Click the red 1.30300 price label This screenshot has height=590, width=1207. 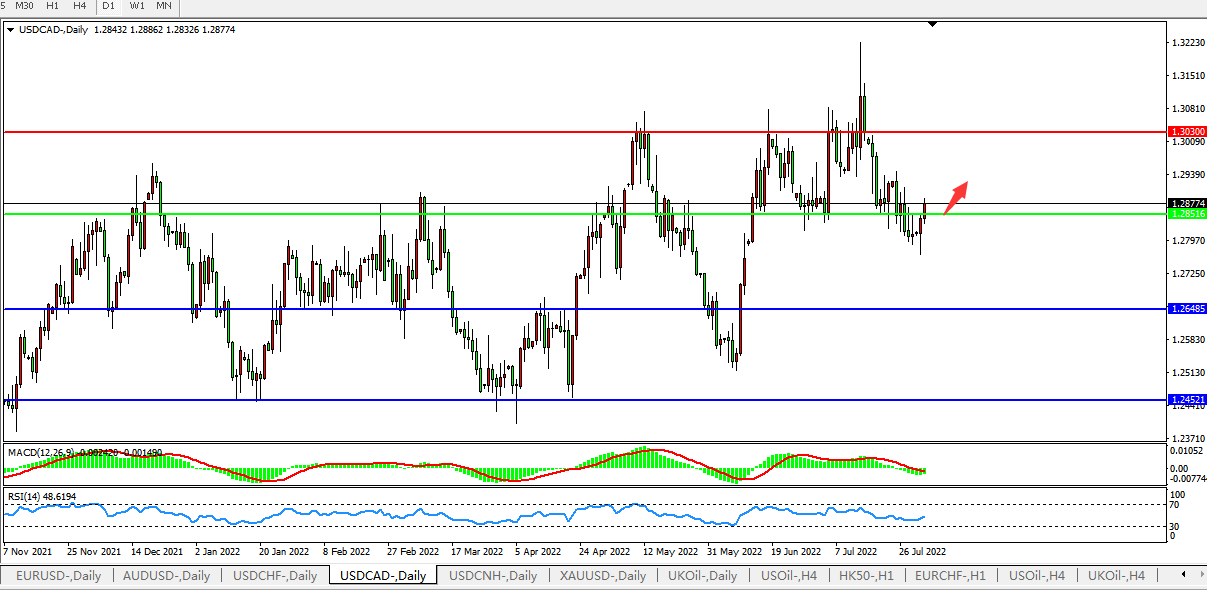click(1187, 131)
